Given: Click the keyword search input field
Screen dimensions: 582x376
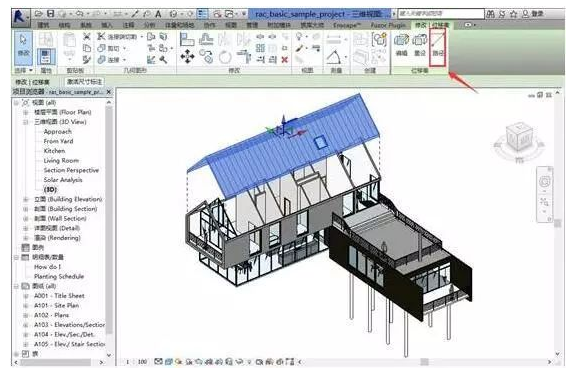Looking at the screenshot, I should tap(441, 14).
